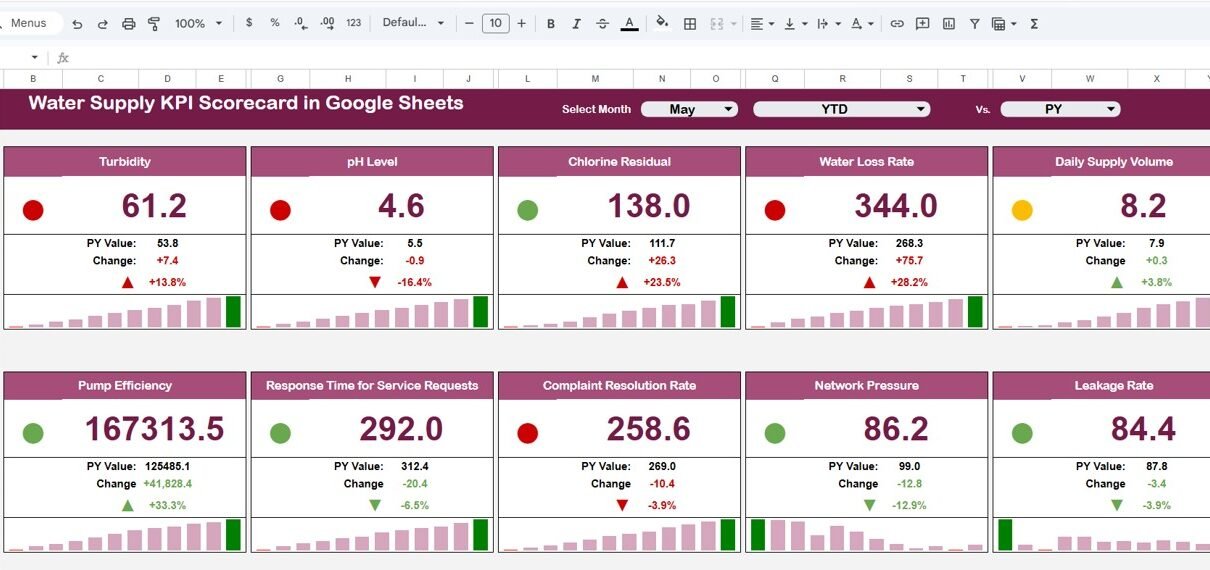Open the Functions sigma icon
The height and width of the screenshot is (570, 1210).
pyautogui.click(x=1034, y=23)
